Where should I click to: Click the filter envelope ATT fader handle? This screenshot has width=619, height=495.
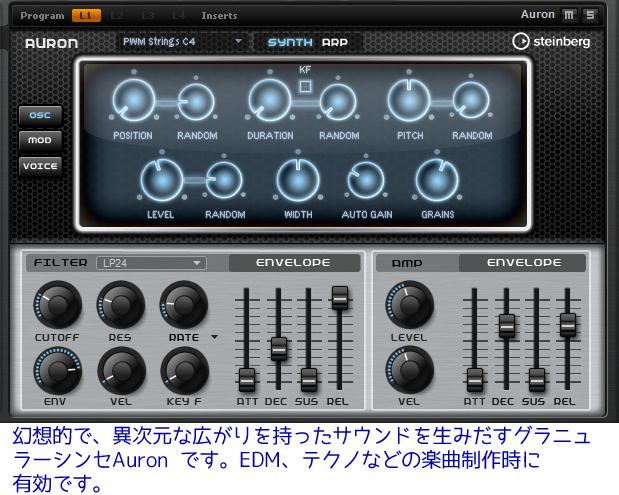tap(247, 379)
